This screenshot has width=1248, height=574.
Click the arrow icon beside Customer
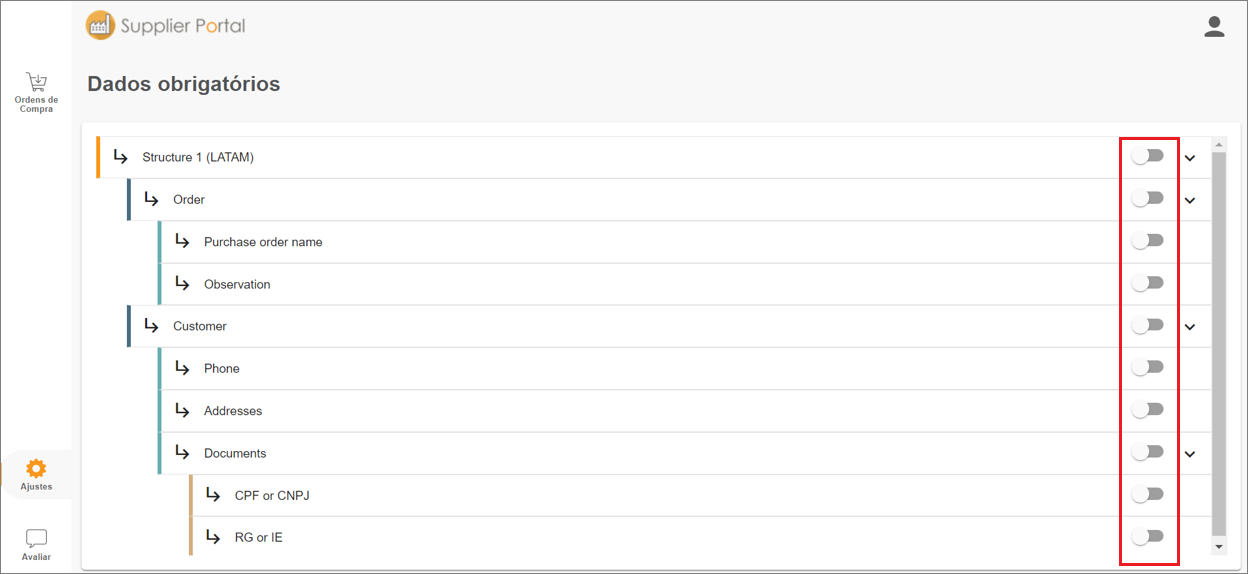pos(151,326)
